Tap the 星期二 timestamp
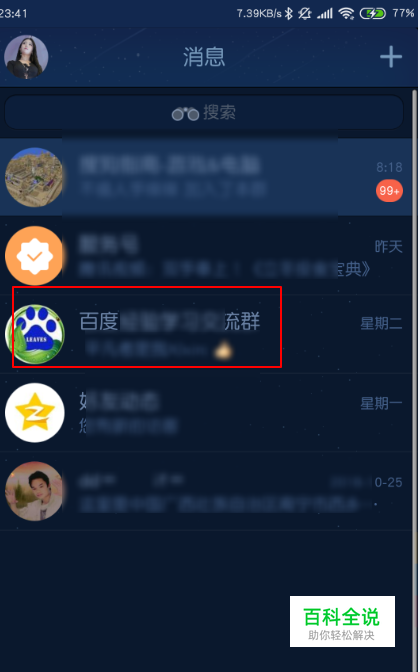The height and width of the screenshot is (672, 420). pyautogui.click(x=381, y=324)
